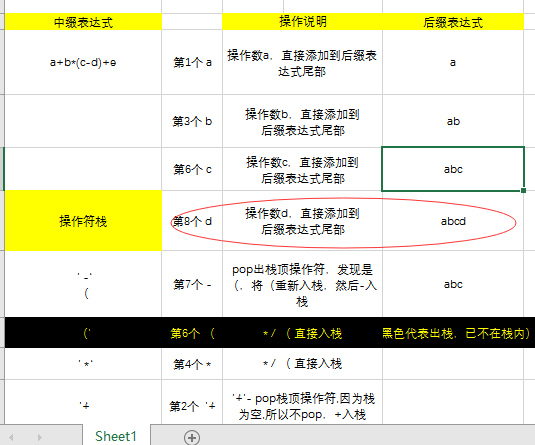Switch to the Sheet1 tab

point(116,436)
